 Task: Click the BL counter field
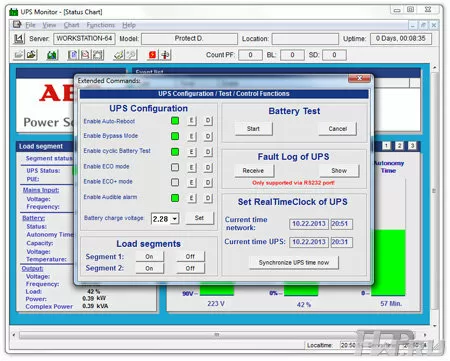[x=292, y=55]
